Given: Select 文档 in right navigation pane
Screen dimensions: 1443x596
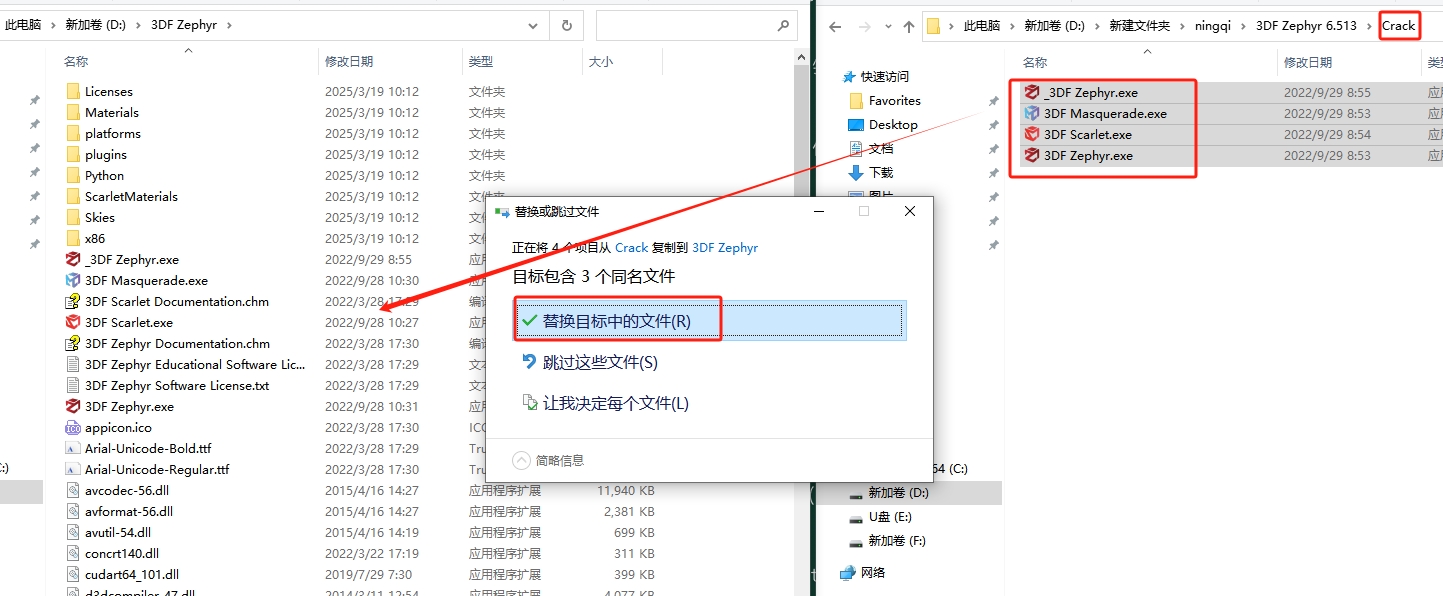Looking at the screenshot, I should [x=880, y=148].
